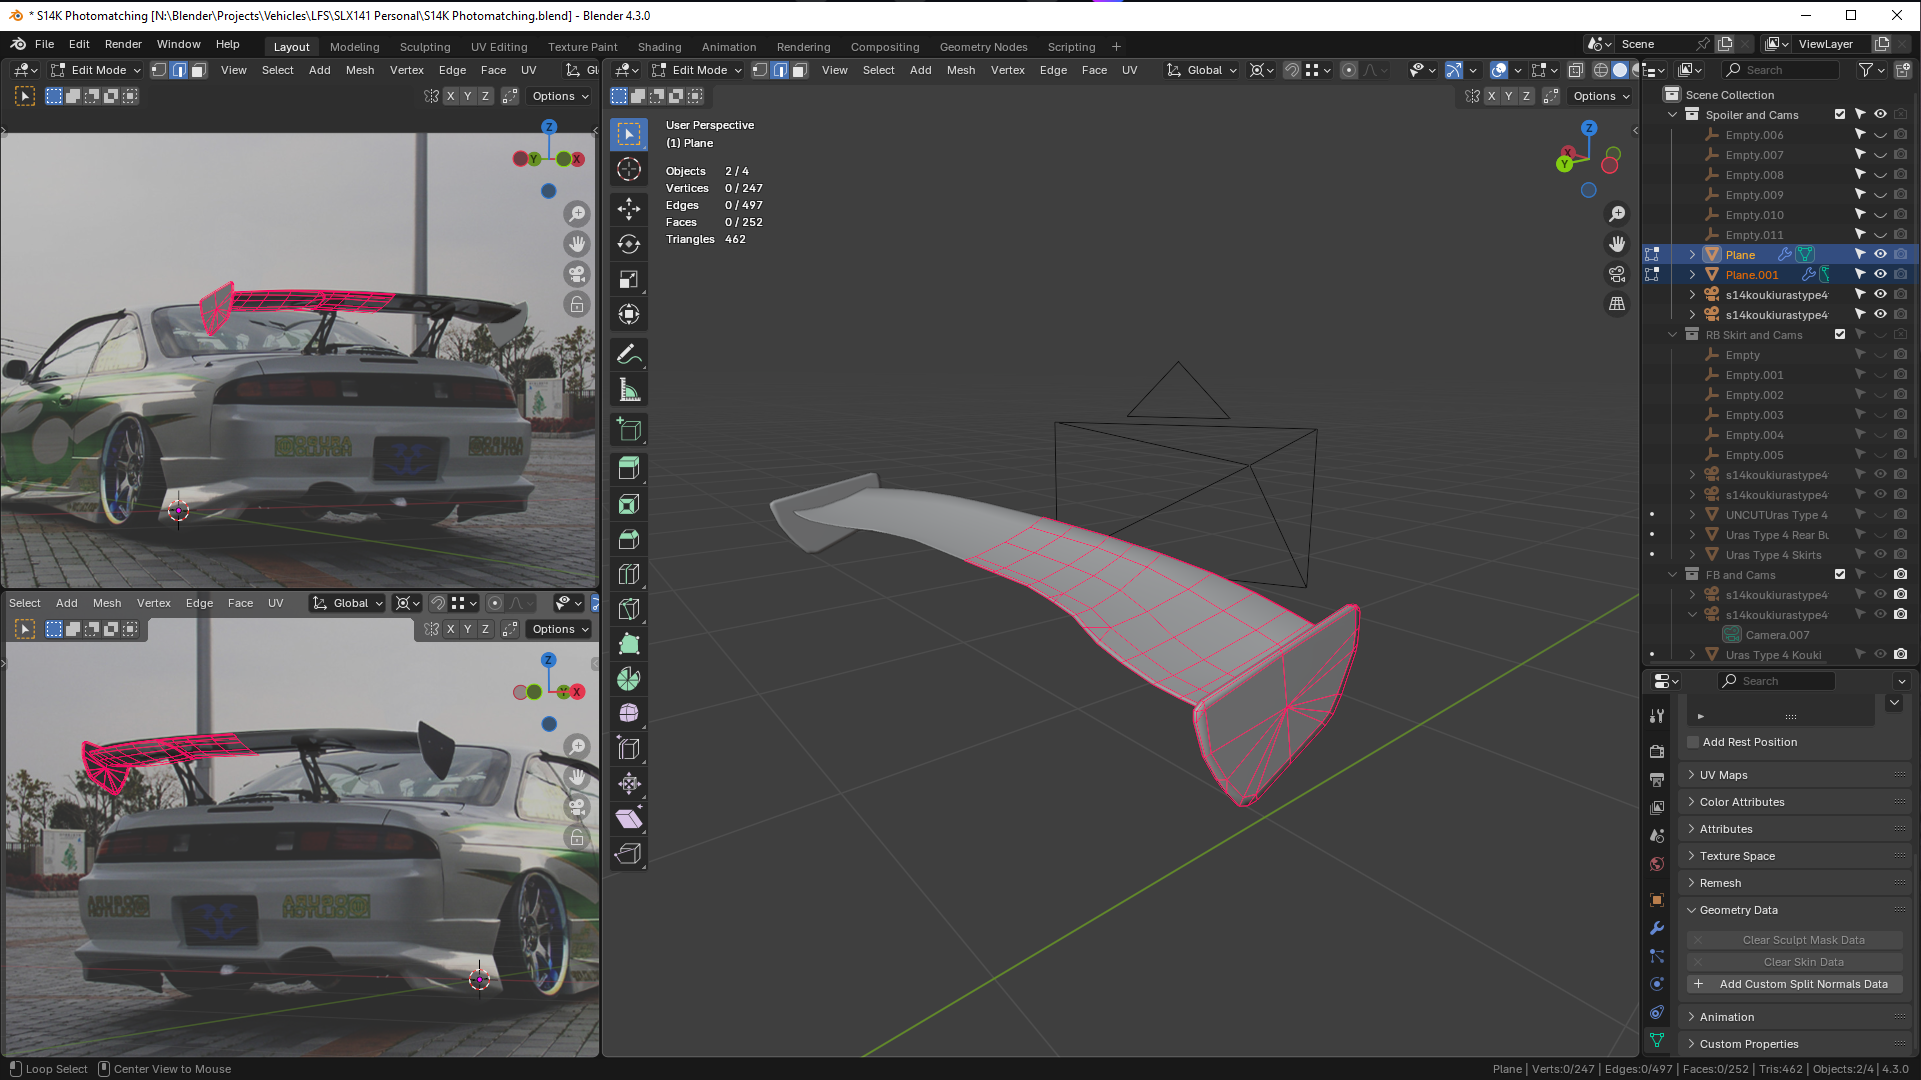Open the Edit Mode dropdown in main viewport

697,70
